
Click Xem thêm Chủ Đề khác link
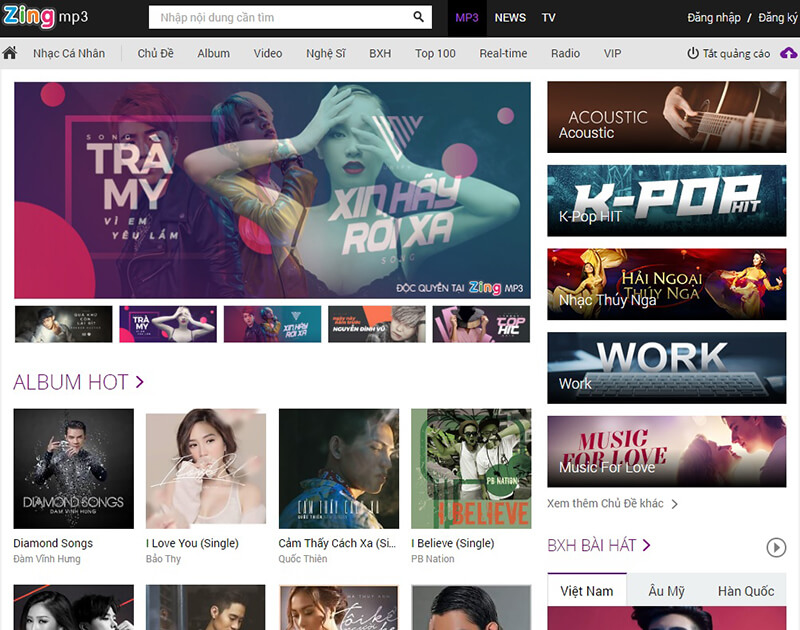point(605,504)
